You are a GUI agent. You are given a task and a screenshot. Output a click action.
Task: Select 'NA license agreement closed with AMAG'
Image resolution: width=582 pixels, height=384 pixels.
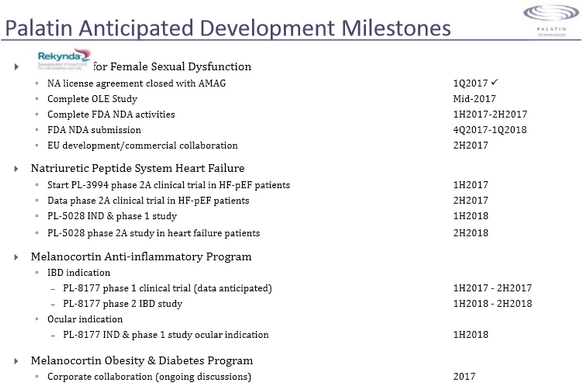[x=136, y=83]
